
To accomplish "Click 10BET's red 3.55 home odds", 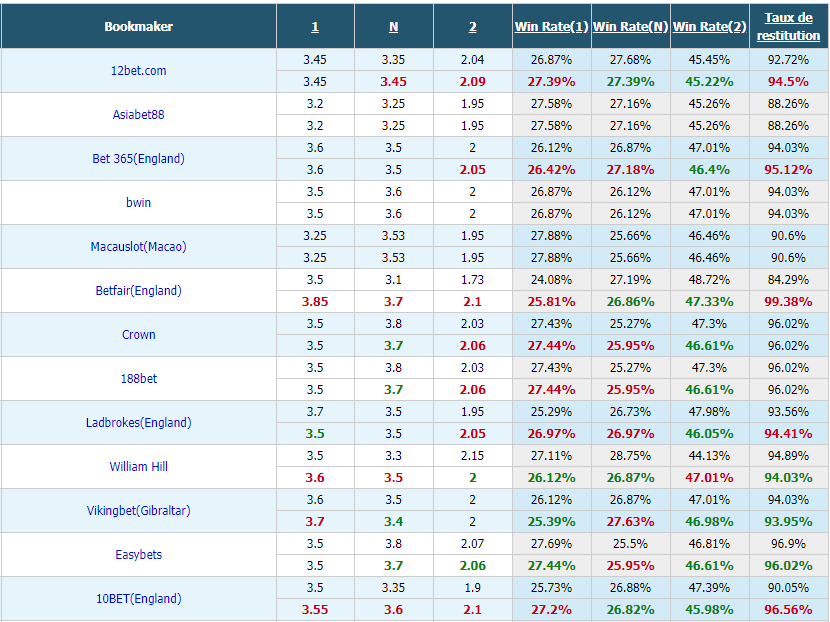I will [315, 609].
